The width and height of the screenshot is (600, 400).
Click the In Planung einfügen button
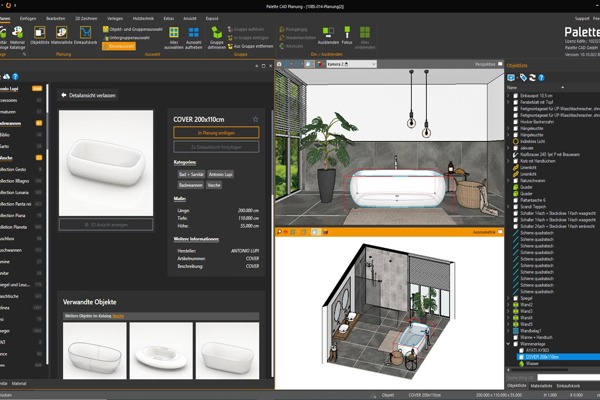pos(215,132)
